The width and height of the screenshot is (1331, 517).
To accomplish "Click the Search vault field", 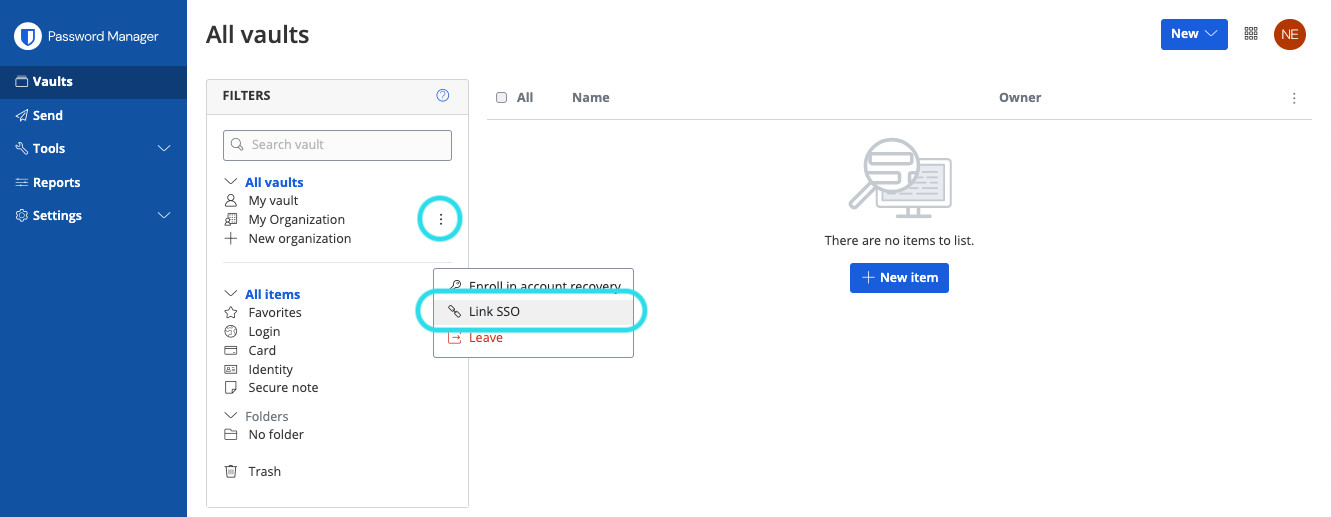I will [x=337, y=145].
